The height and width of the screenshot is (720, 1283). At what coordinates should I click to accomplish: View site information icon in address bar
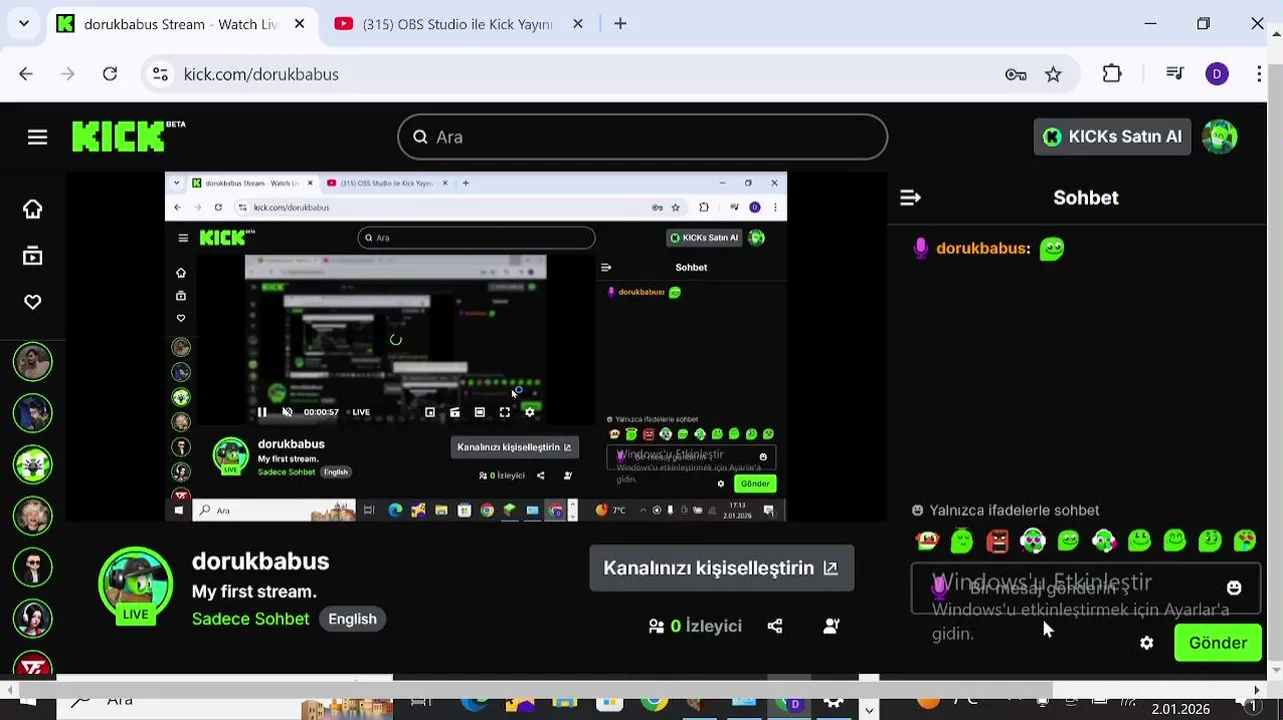[x=160, y=74]
